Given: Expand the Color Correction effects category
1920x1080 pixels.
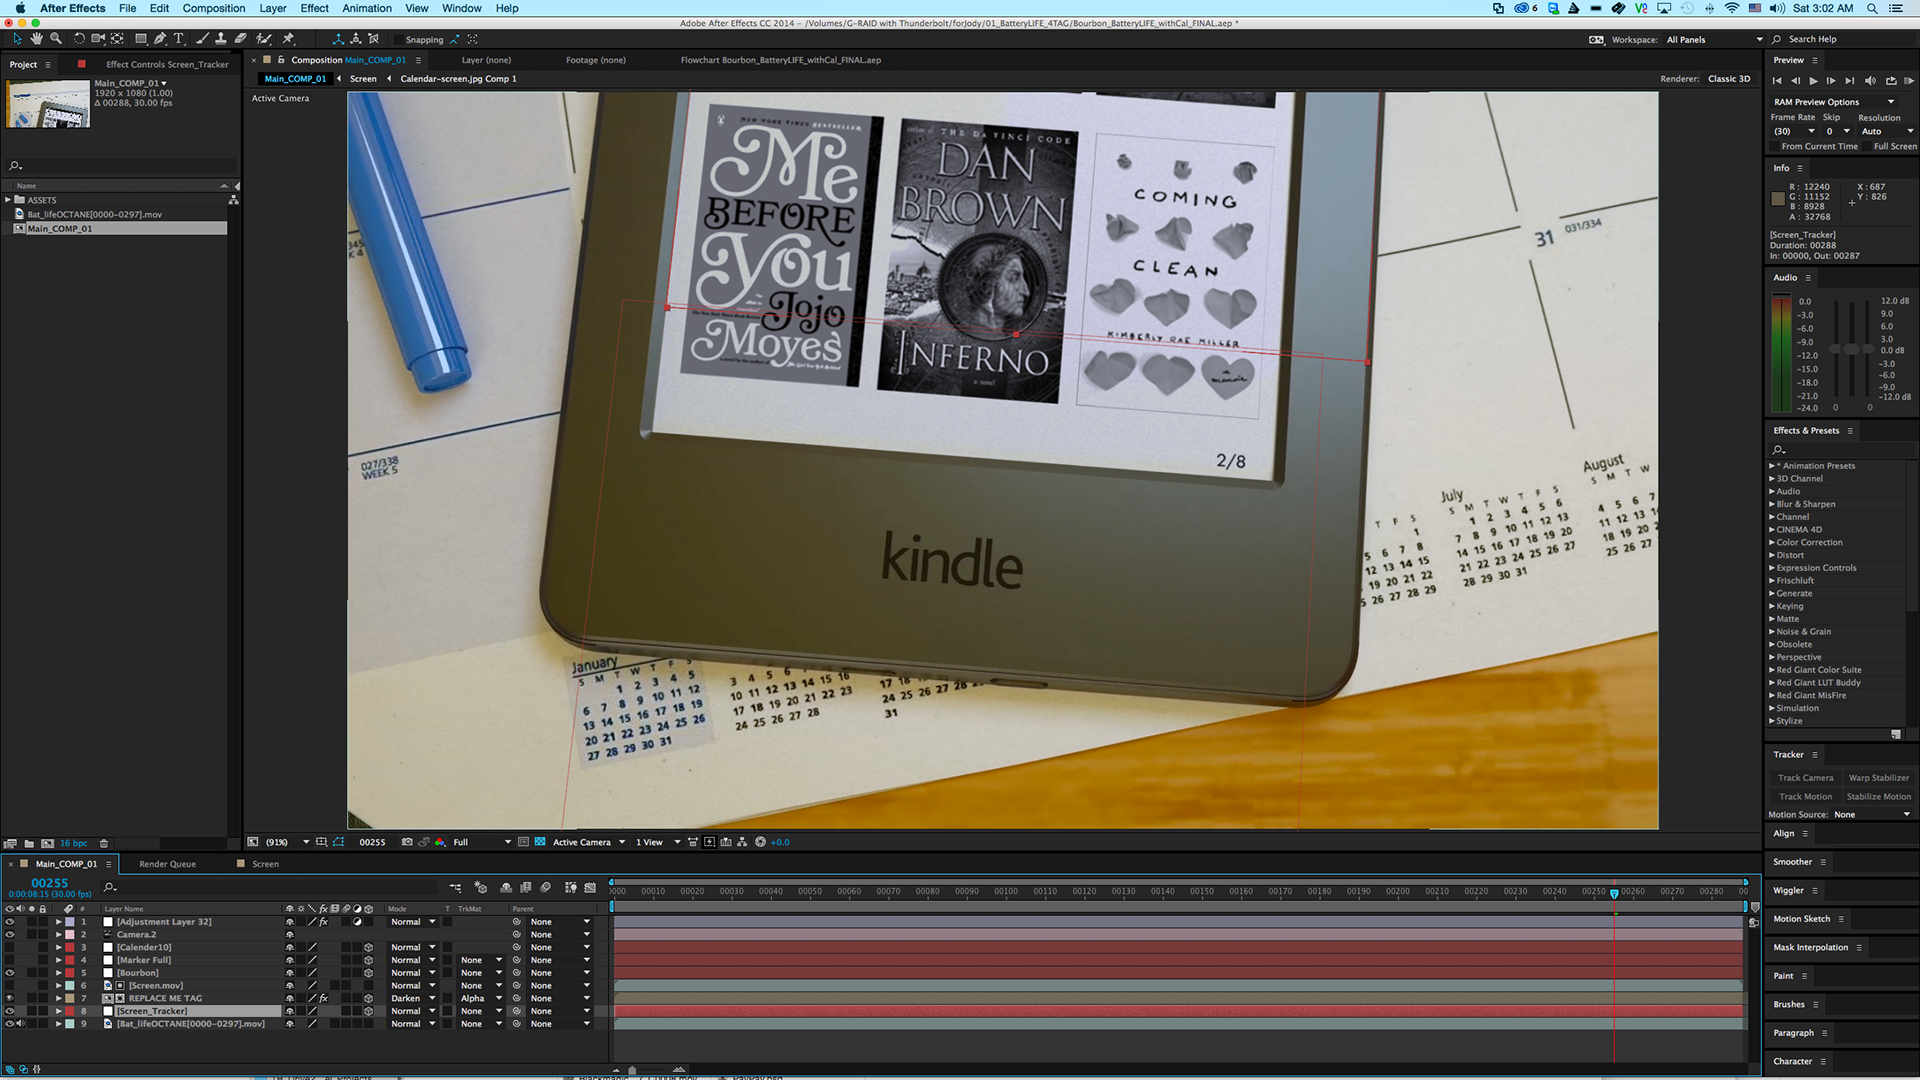Looking at the screenshot, I should 1772,542.
